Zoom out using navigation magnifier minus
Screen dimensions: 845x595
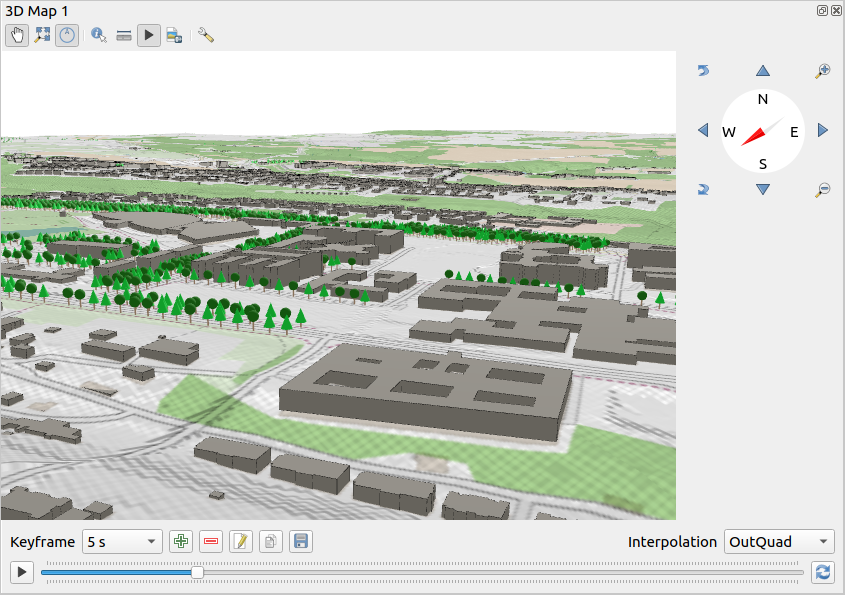coord(822,189)
